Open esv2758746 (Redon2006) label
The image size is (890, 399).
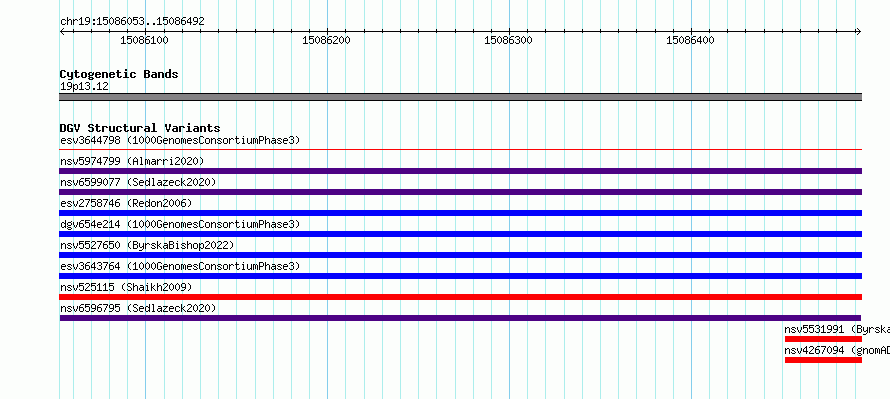(x=126, y=203)
